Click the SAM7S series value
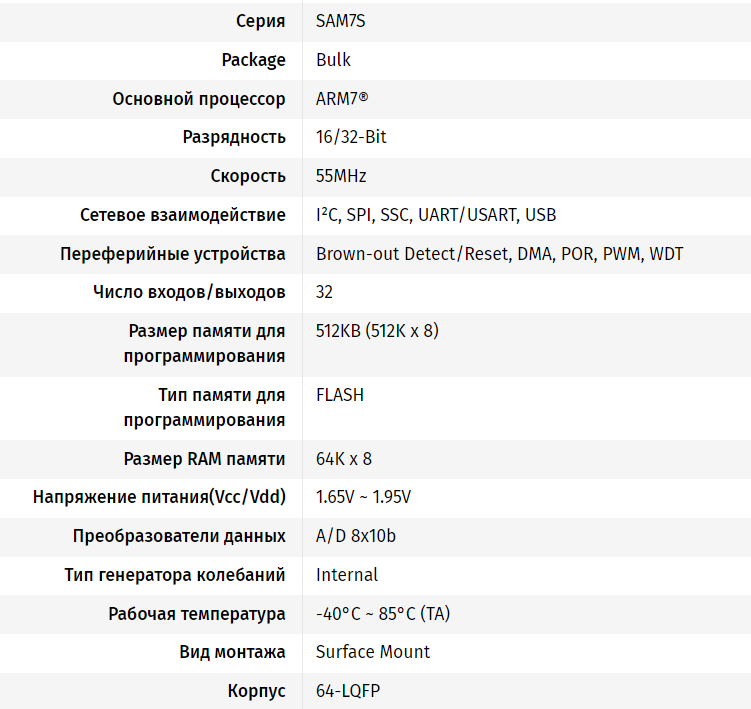 coord(340,21)
